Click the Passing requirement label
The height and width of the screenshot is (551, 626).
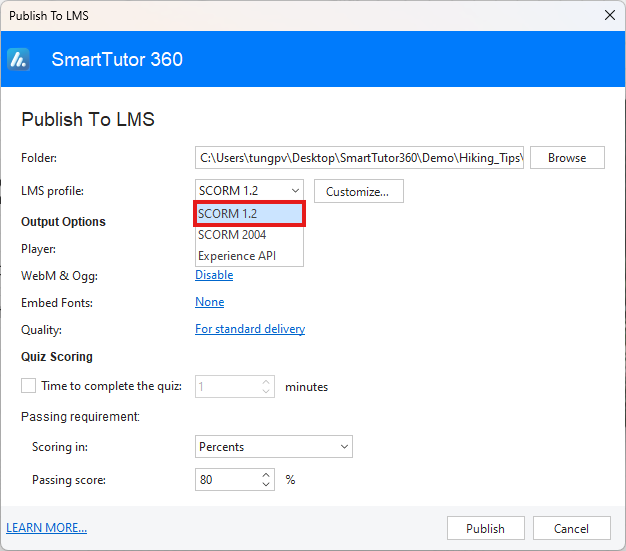[x=80, y=416]
